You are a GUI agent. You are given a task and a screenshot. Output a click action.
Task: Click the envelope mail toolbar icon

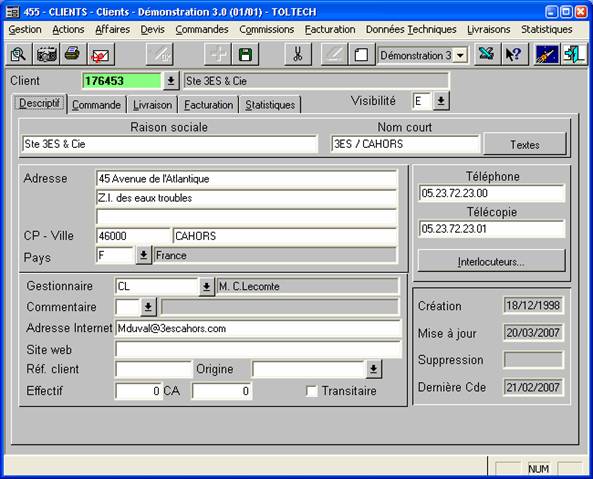click(x=101, y=55)
